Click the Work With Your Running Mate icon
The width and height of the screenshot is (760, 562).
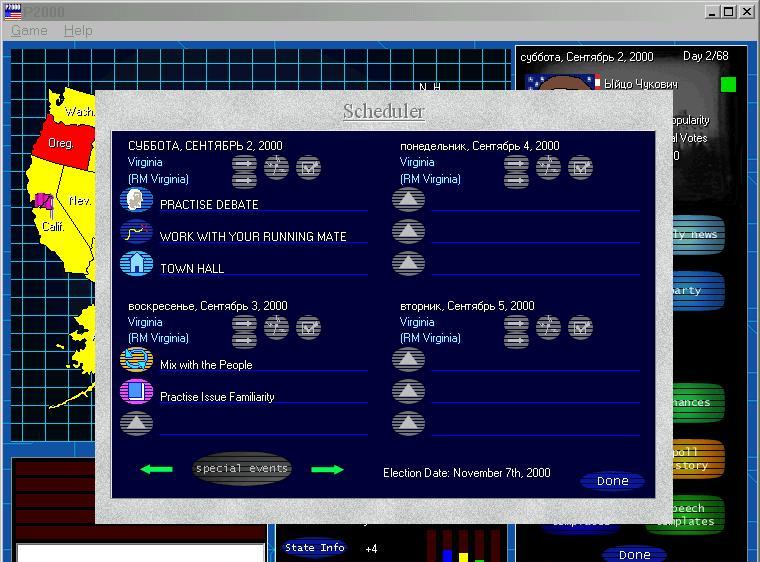[136, 233]
